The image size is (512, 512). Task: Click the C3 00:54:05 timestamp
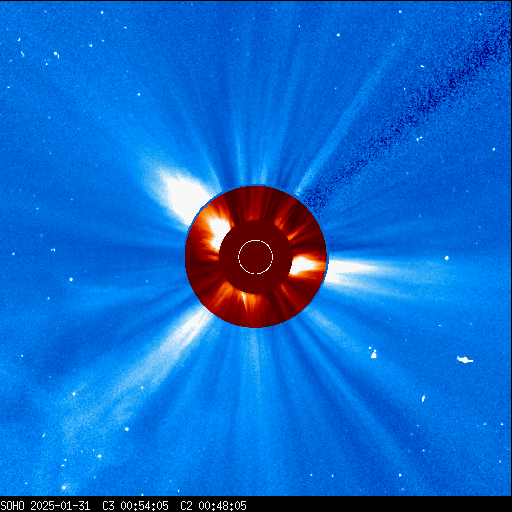click(135, 506)
